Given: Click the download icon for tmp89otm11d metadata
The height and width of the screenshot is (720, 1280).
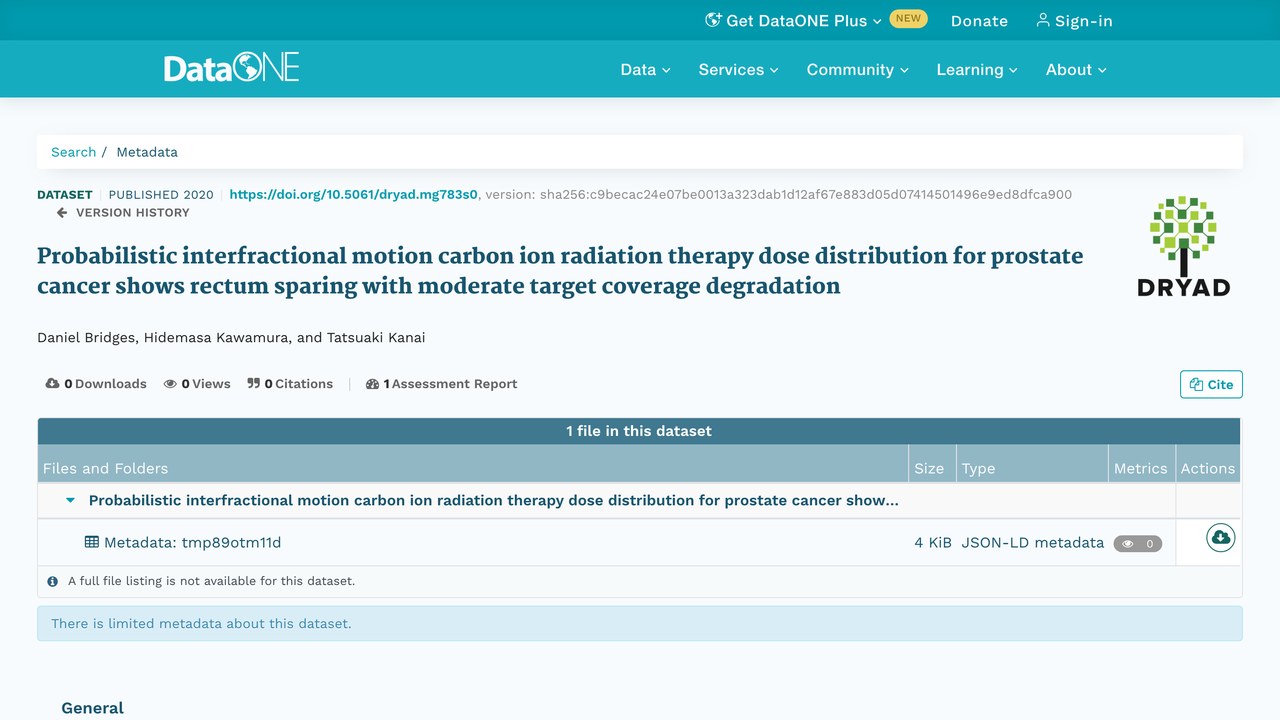Looking at the screenshot, I should (1220, 538).
